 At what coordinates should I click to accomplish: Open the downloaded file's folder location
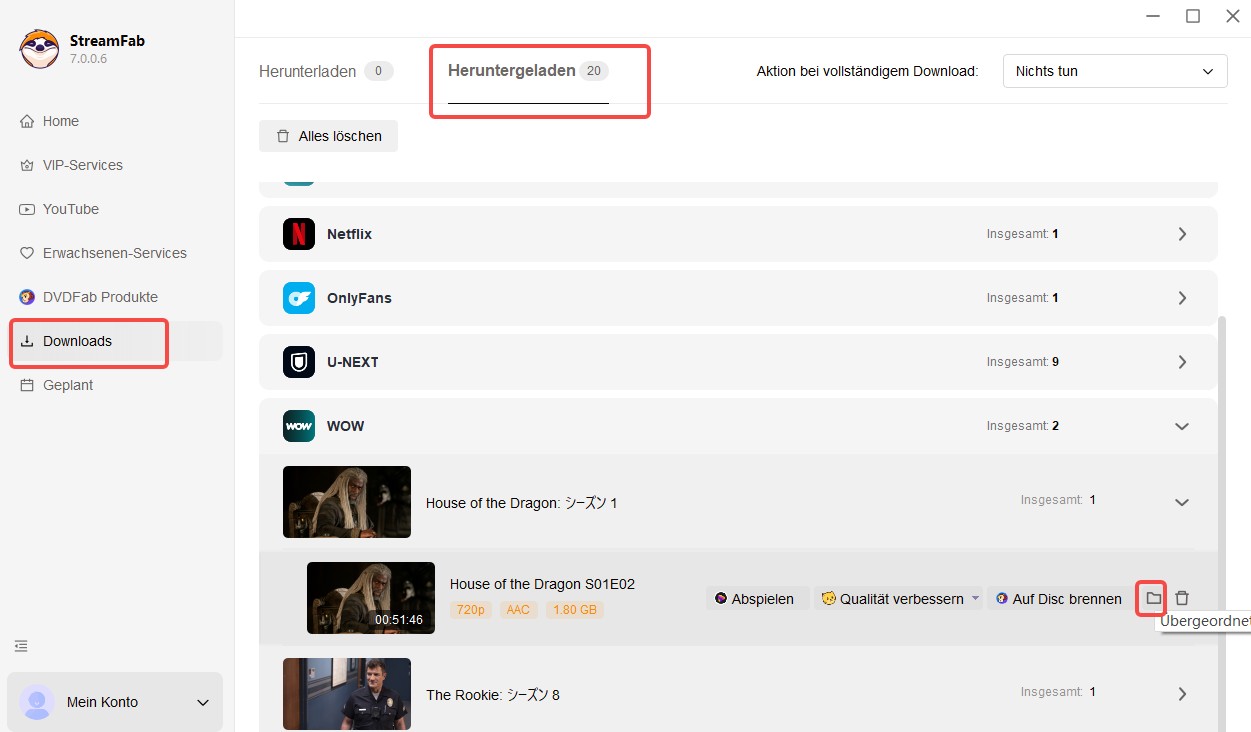point(1151,598)
